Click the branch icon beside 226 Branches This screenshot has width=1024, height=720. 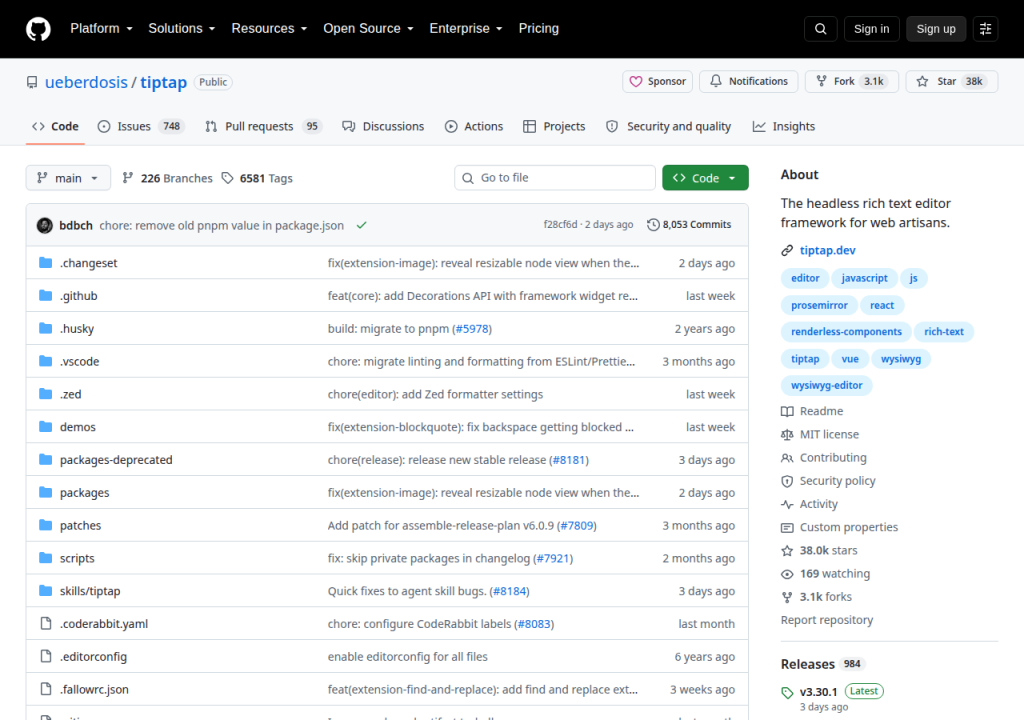click(x=128, y=178)
